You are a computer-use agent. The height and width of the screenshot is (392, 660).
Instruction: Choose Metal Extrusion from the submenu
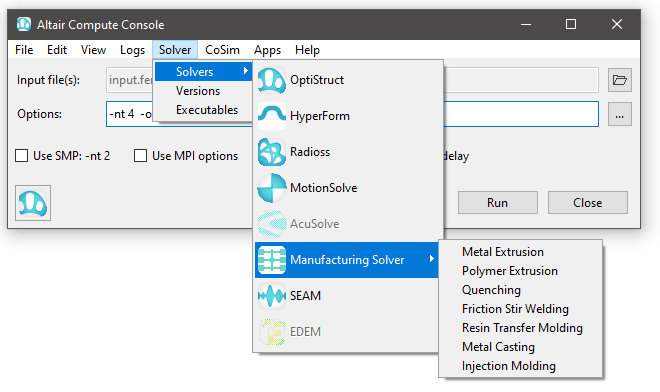pos(520,252)
